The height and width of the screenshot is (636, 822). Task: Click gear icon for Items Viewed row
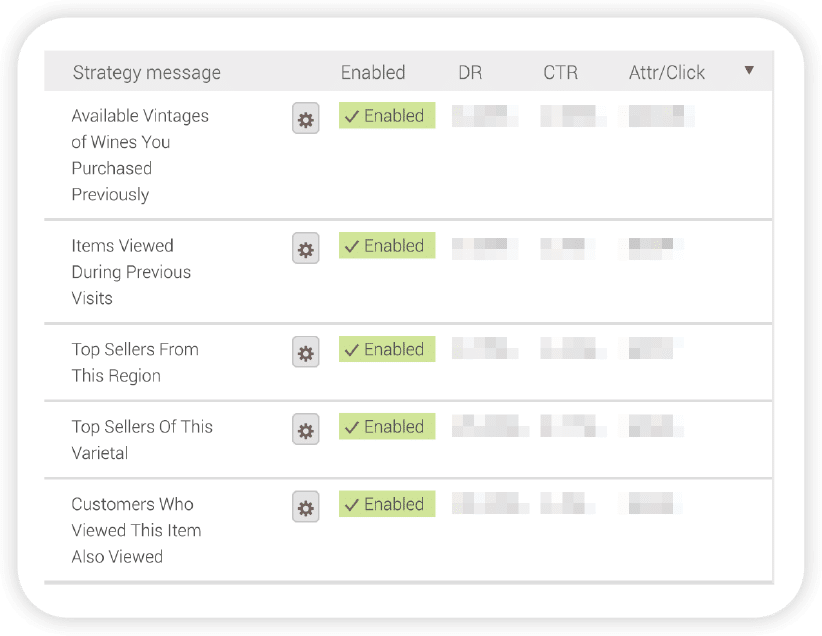306,249
